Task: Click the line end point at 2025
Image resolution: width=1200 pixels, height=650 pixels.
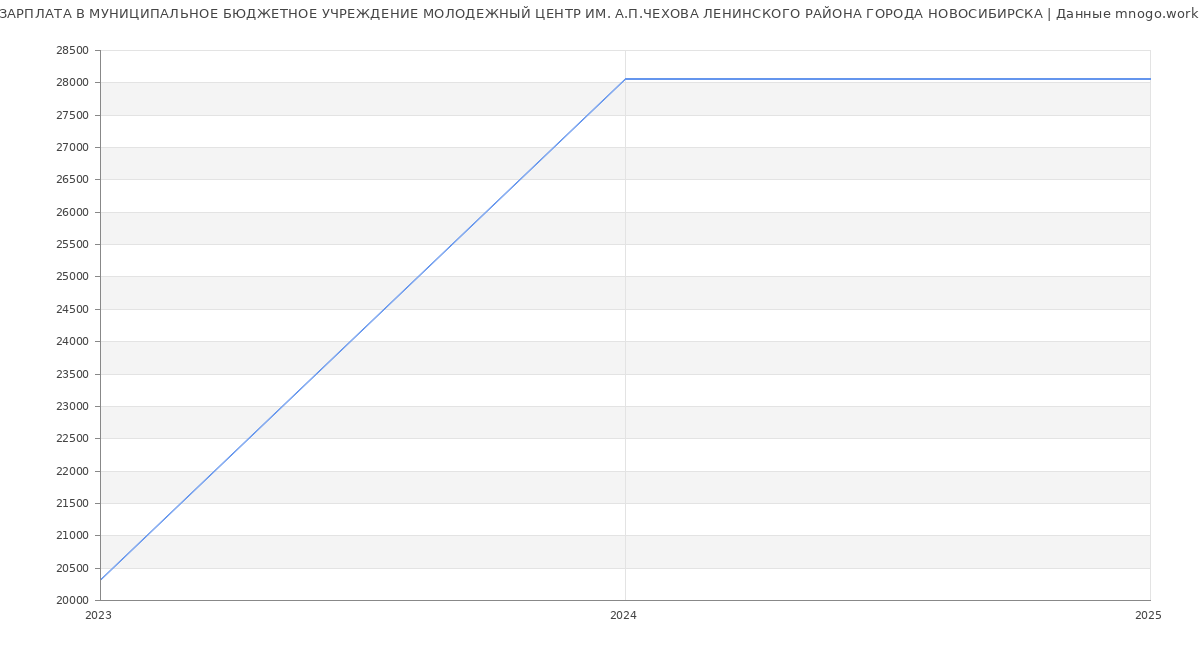Action: point(1150,79)
